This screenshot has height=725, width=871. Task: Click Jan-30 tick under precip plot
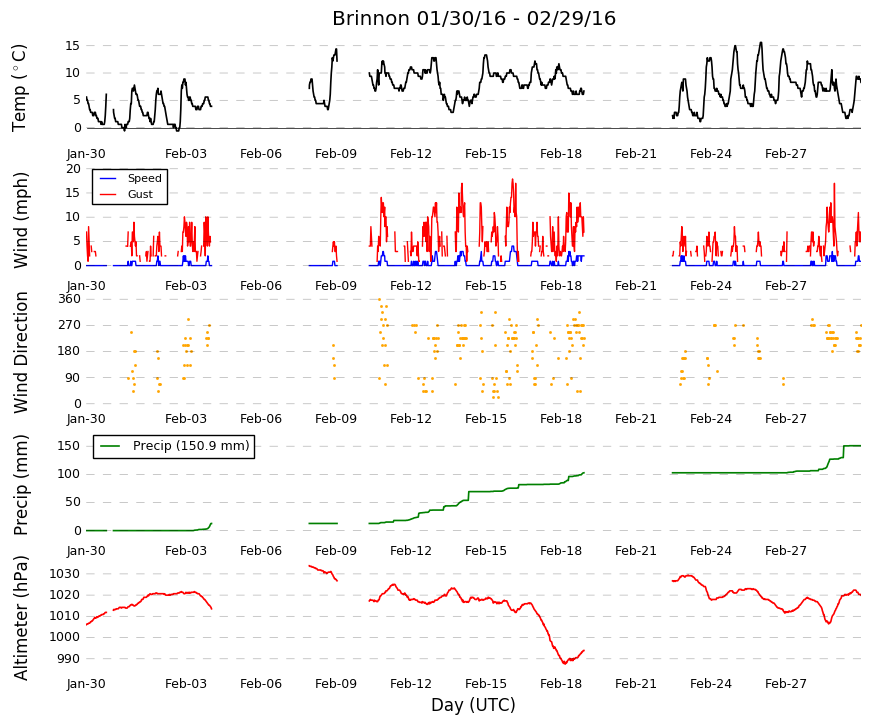(86, 551)
